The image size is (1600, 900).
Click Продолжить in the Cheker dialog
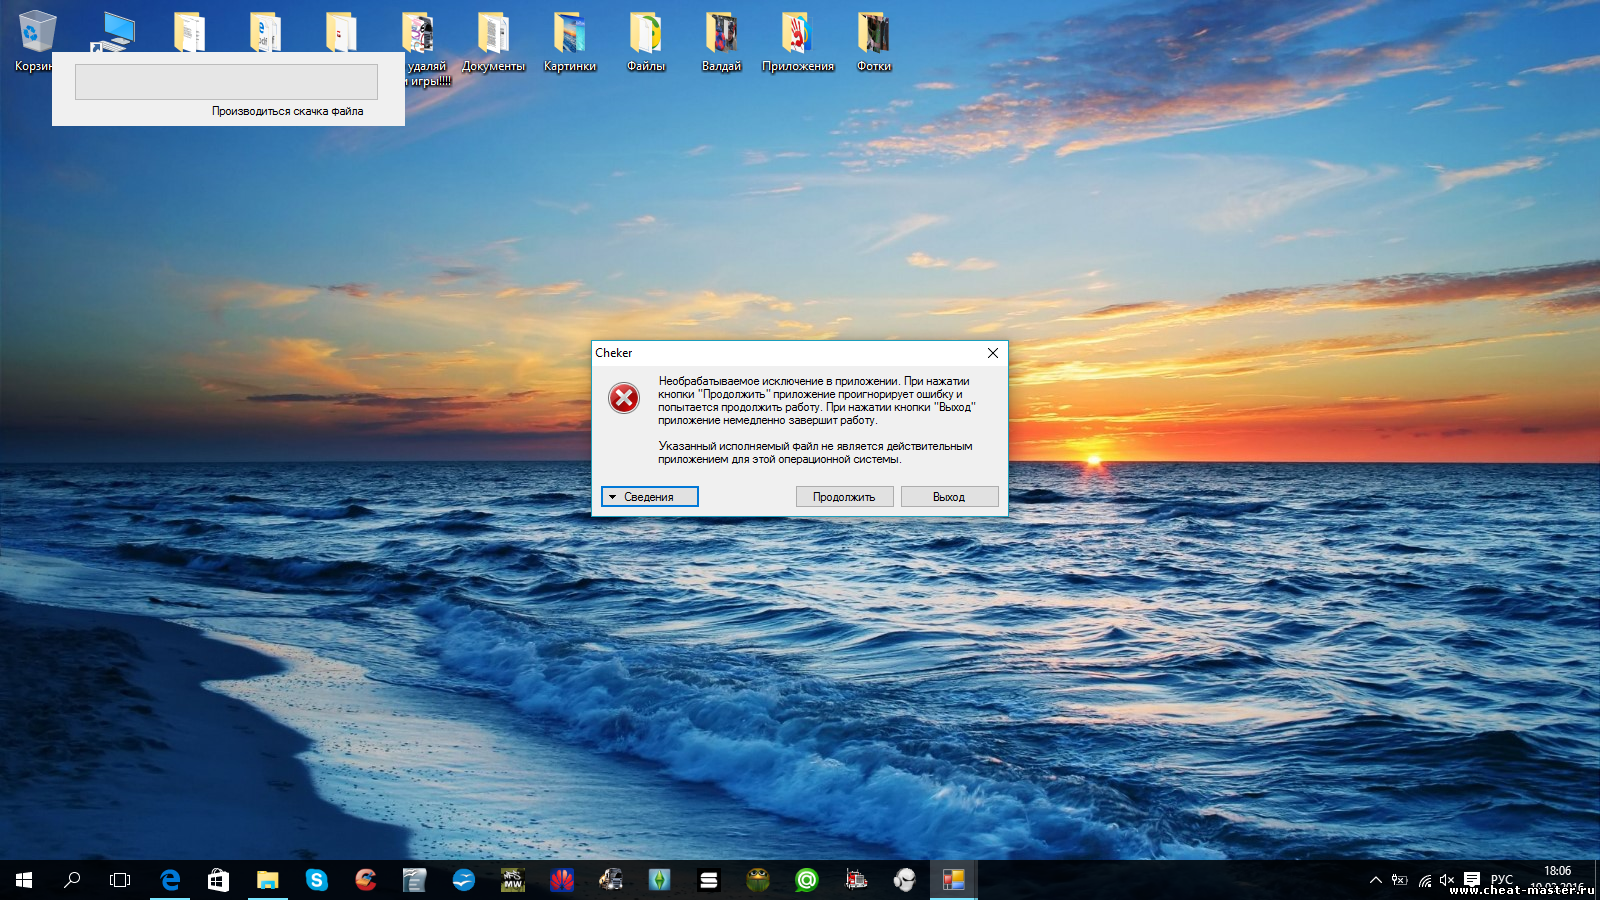[x=844, y=497]
